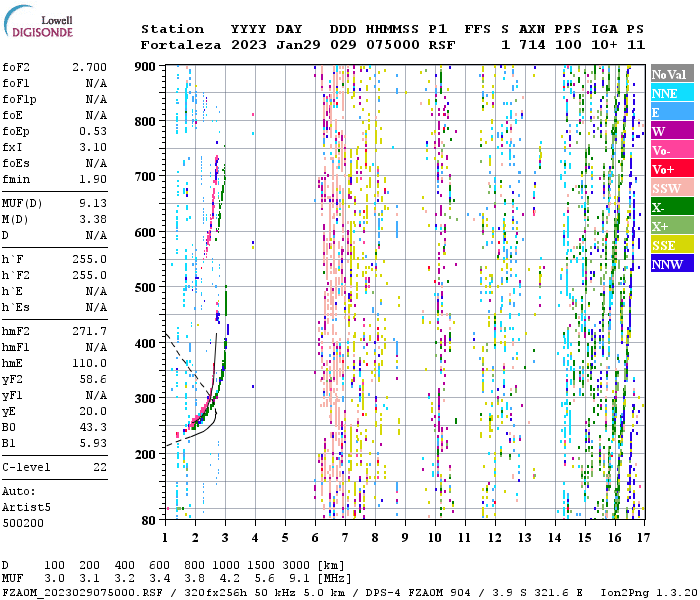Screen dimensions: 700x600
Task: Select the X- dark green legend swatch
Action: coord(672,207)
